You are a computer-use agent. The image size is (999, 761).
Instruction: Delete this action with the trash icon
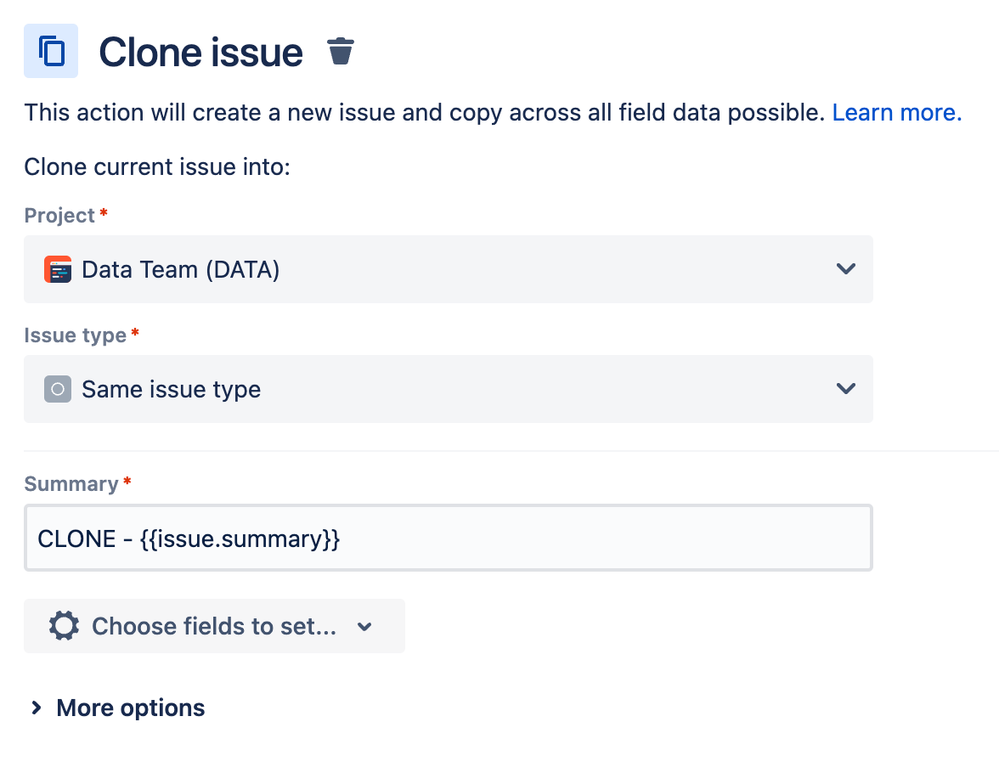(x=340, y=51)
